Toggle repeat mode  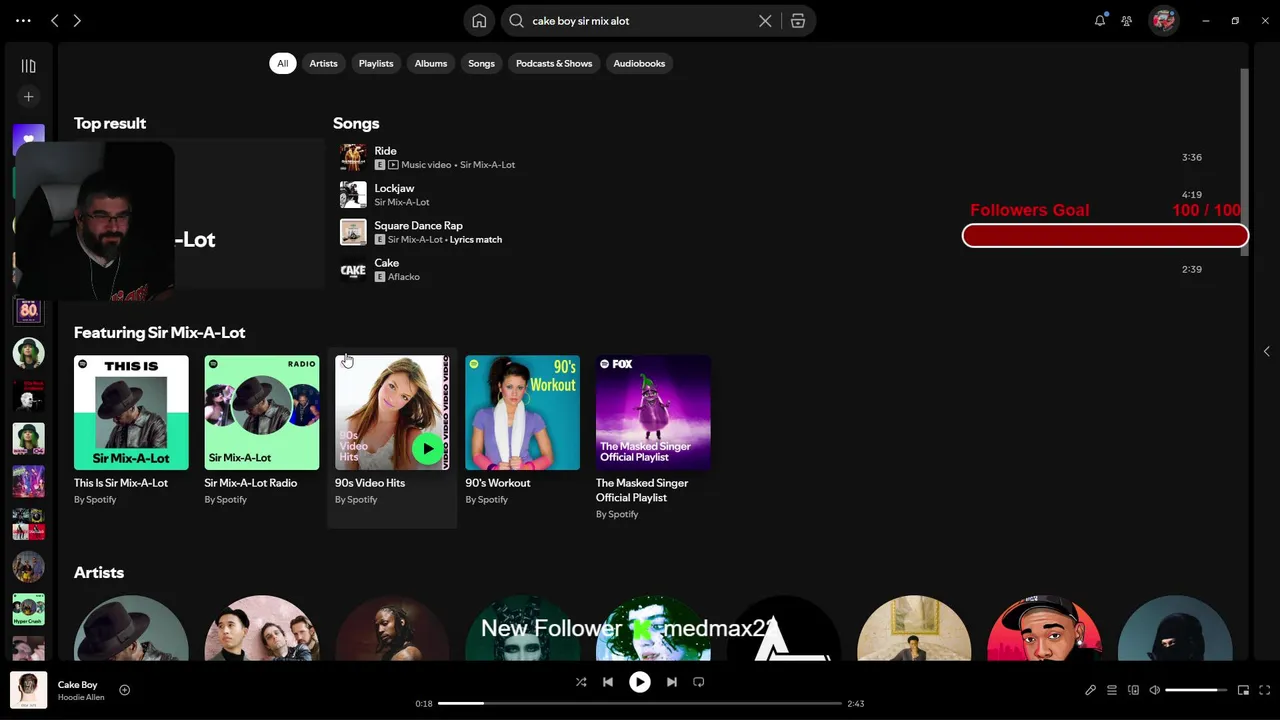click(699, 682)
